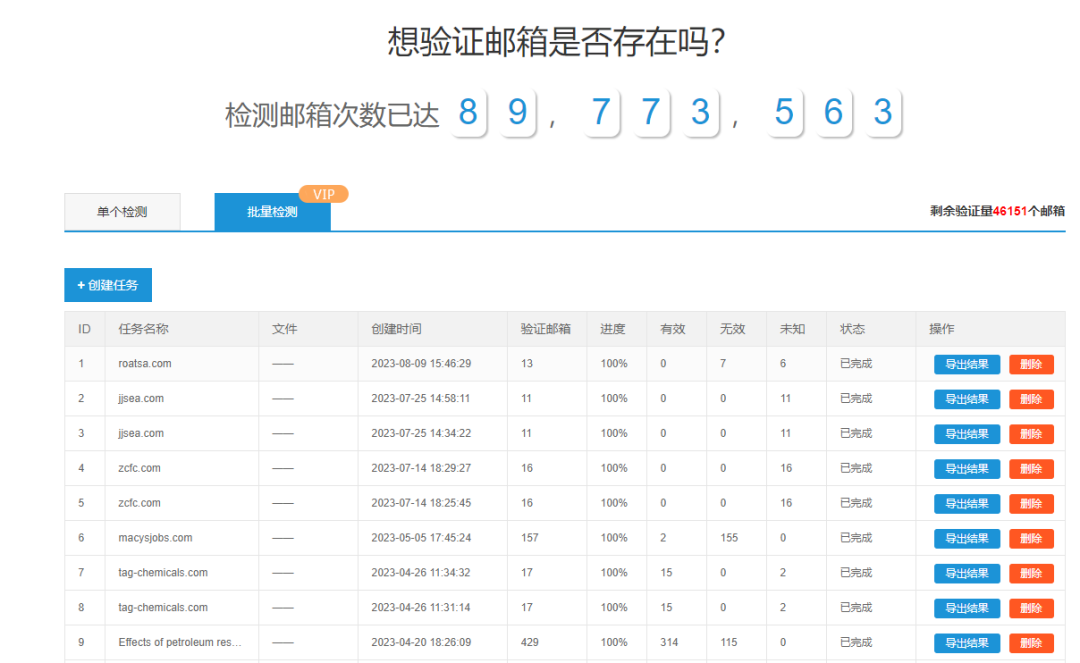Export results for roatsa.com task
Image resolution: width=1080 pixels, height=663 pixels.
966,364
